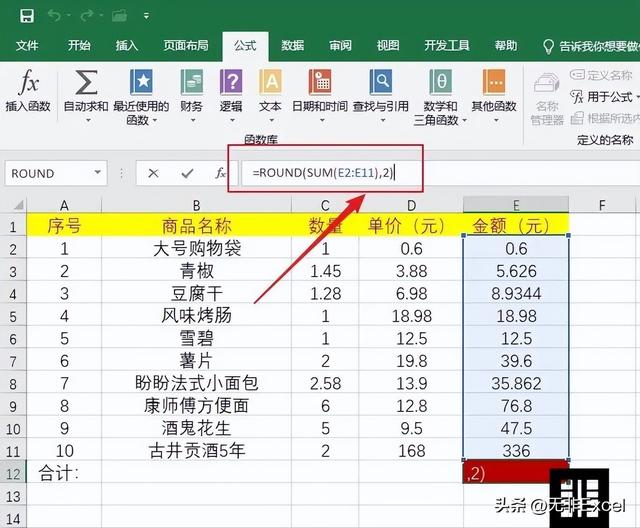This screenshot has width=640, height=528.
Task: Open the 其他函数 icon
Action: click(x=494, y=82)
